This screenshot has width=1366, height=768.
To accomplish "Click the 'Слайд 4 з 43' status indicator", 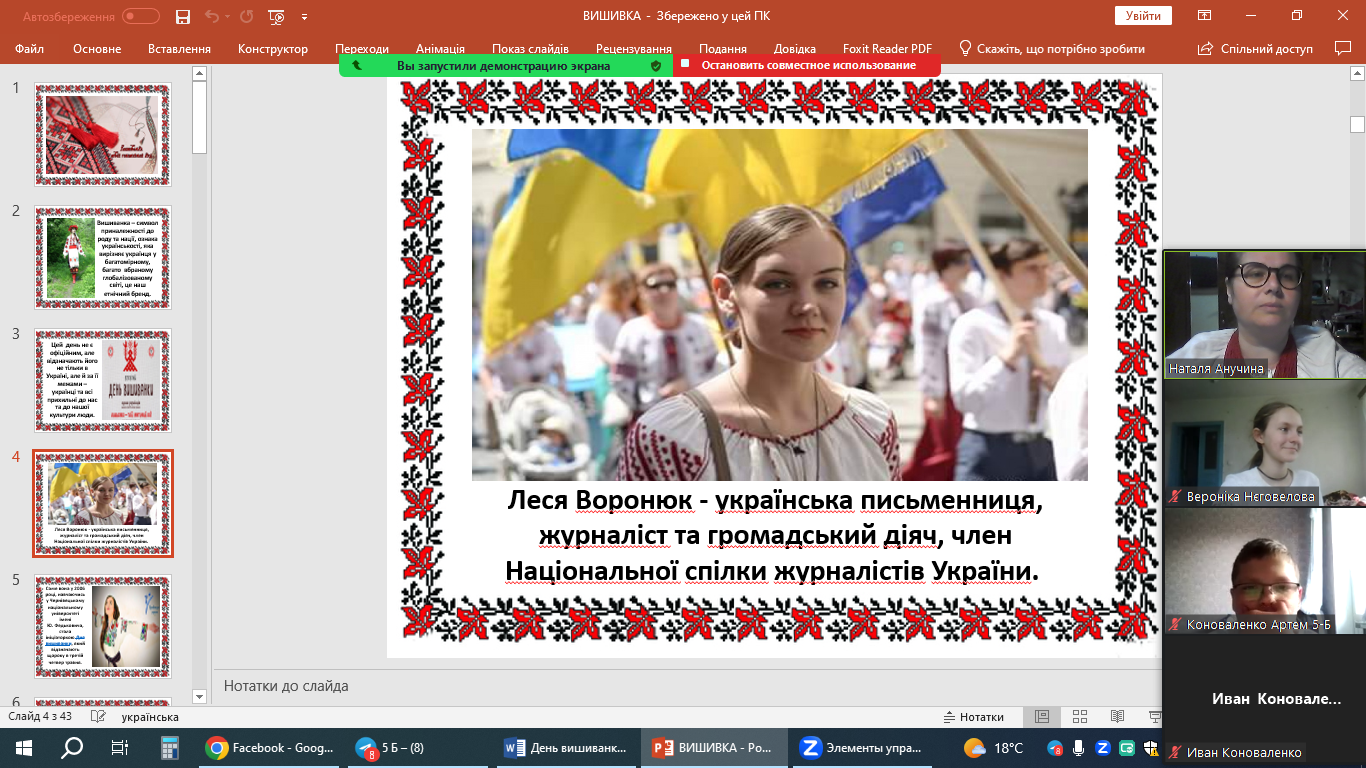I will (x=42, y=717).
